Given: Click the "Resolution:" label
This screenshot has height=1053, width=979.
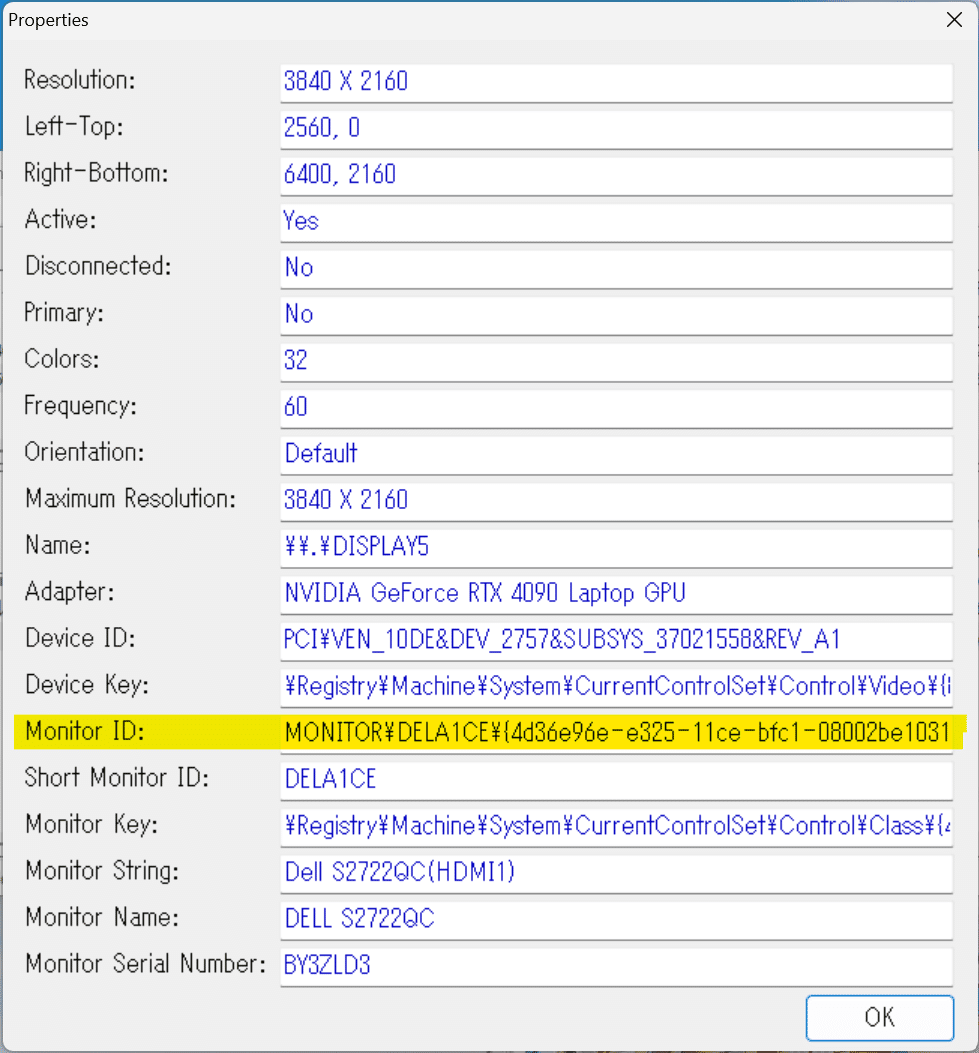Looking at the screenshot, I should [79, 80].
